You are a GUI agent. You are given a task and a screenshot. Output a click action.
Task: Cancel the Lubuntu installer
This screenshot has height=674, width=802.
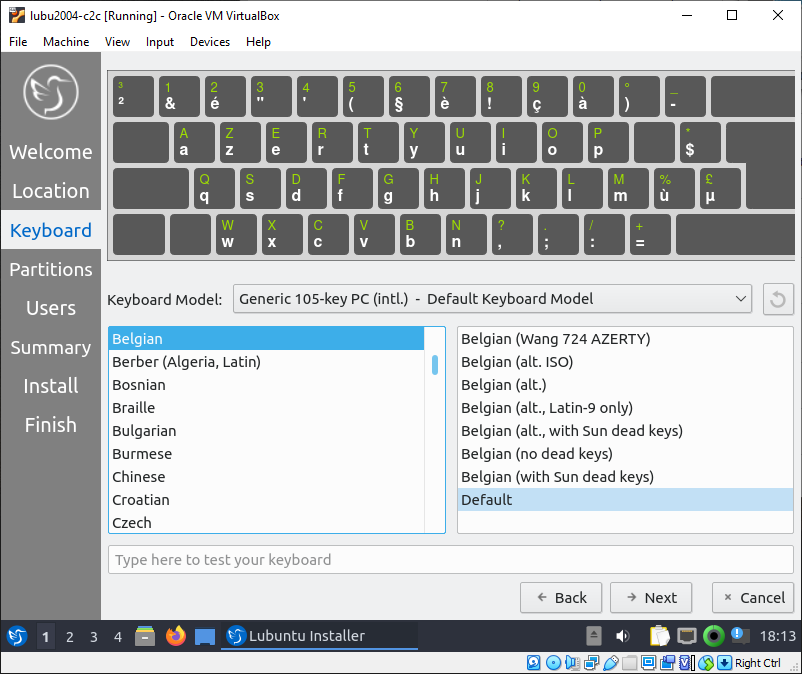[752, 597]
